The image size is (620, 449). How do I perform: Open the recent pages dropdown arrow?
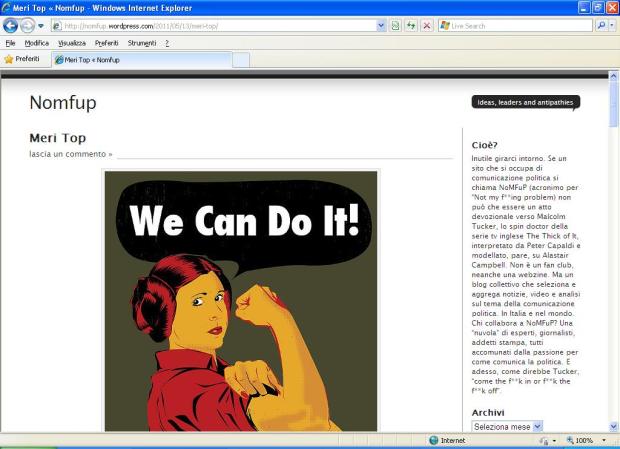coord(41,26)
